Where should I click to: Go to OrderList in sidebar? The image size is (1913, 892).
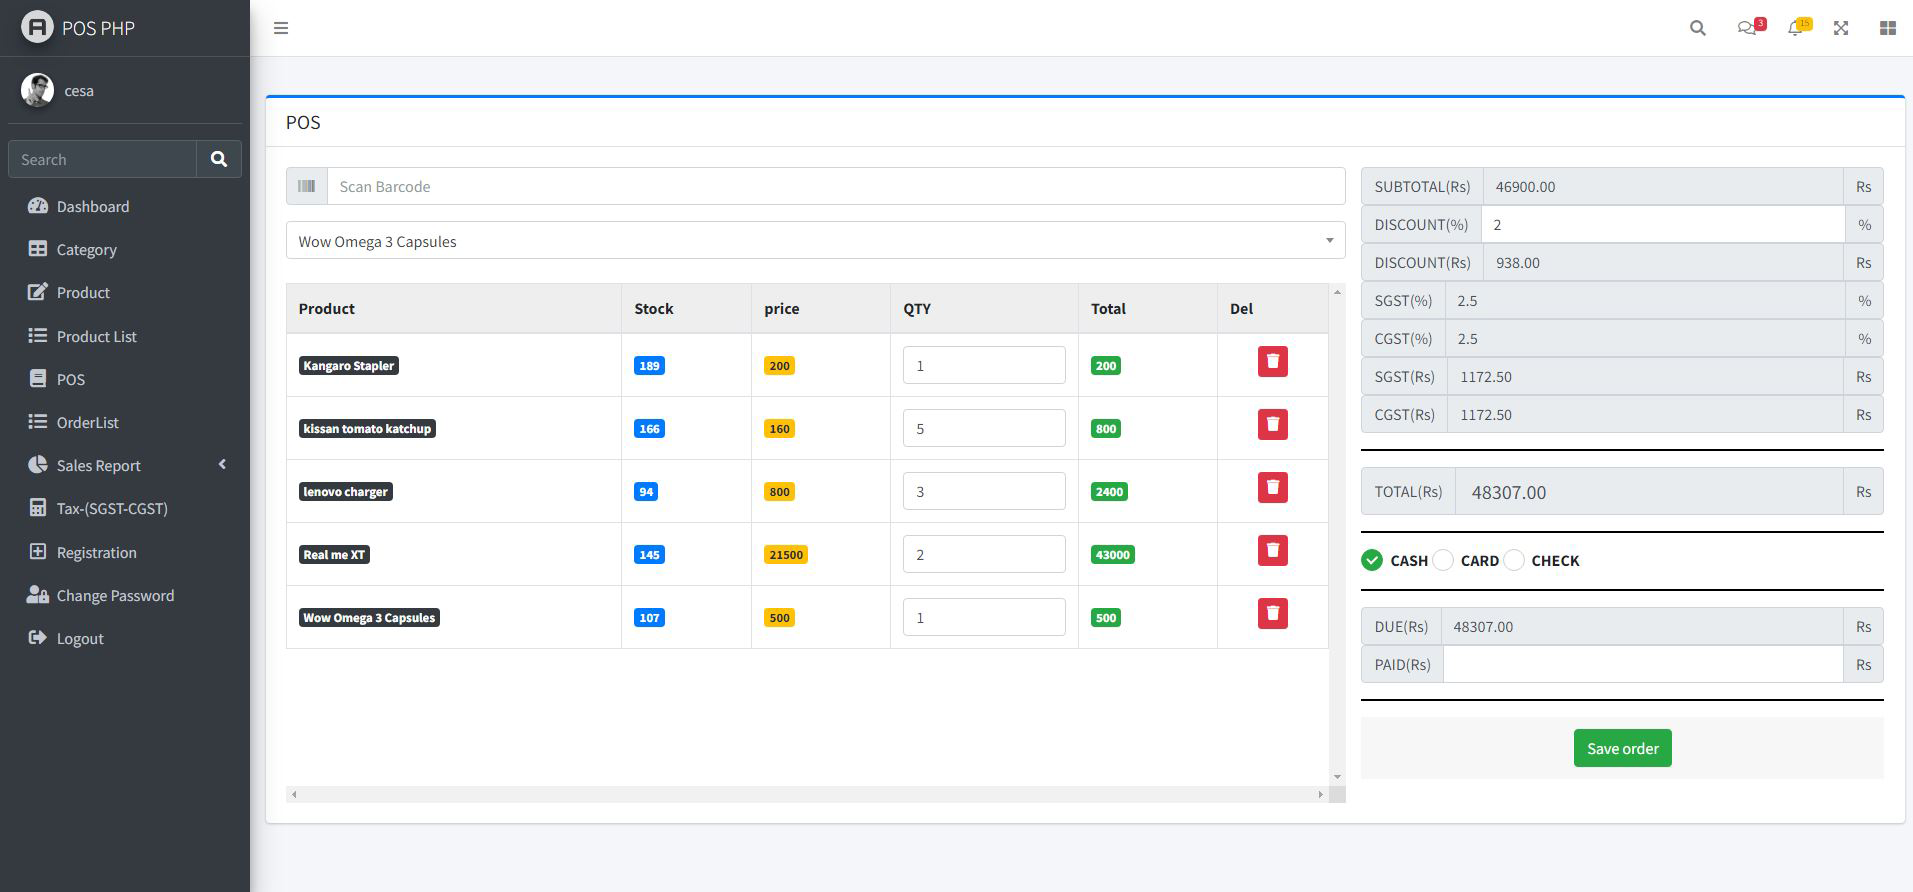[x=87, y=422]
